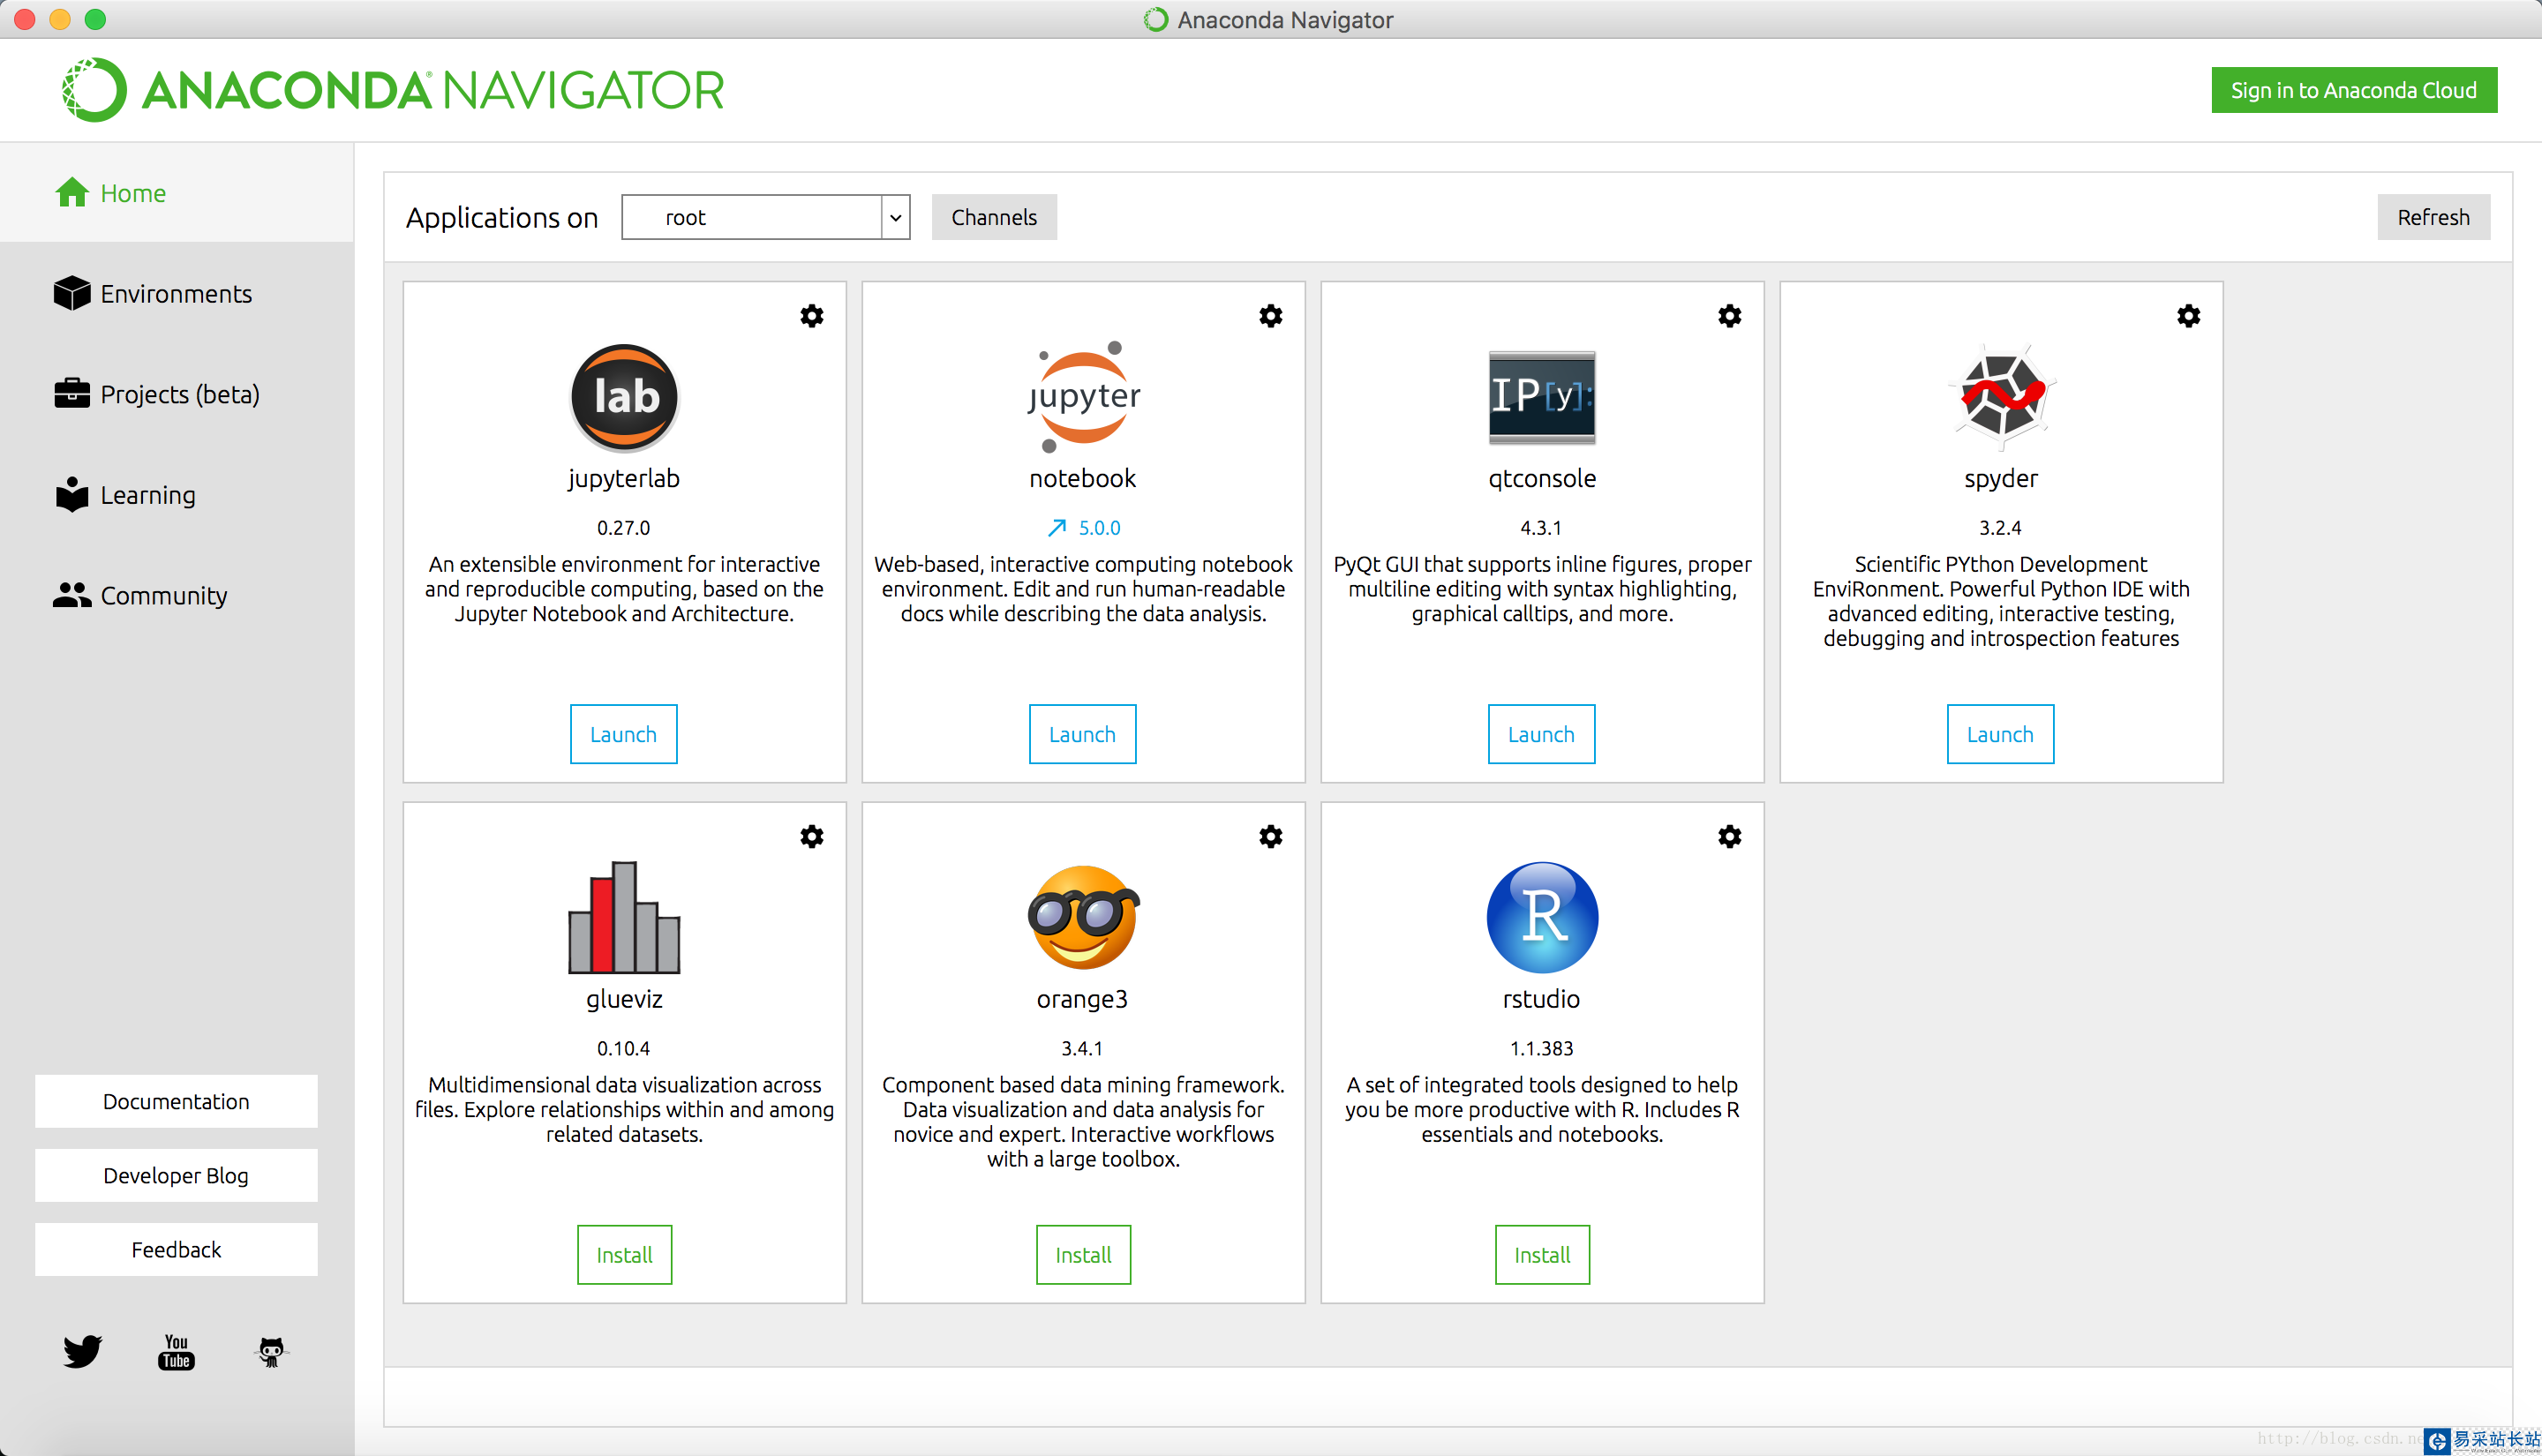Click Sign in to Anaconda Cloud
Screen dimensions: 2542x1456
(2353, 90)
